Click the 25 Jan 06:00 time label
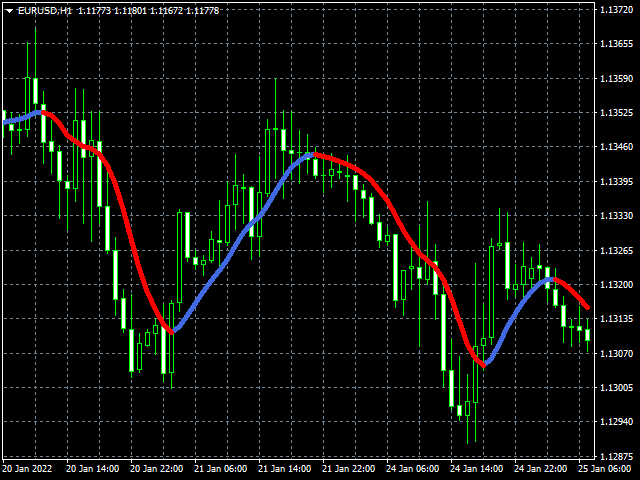Image resolution: width=640 pixels, height=480 pixels. pyautogui.click(x=605, y=468)
